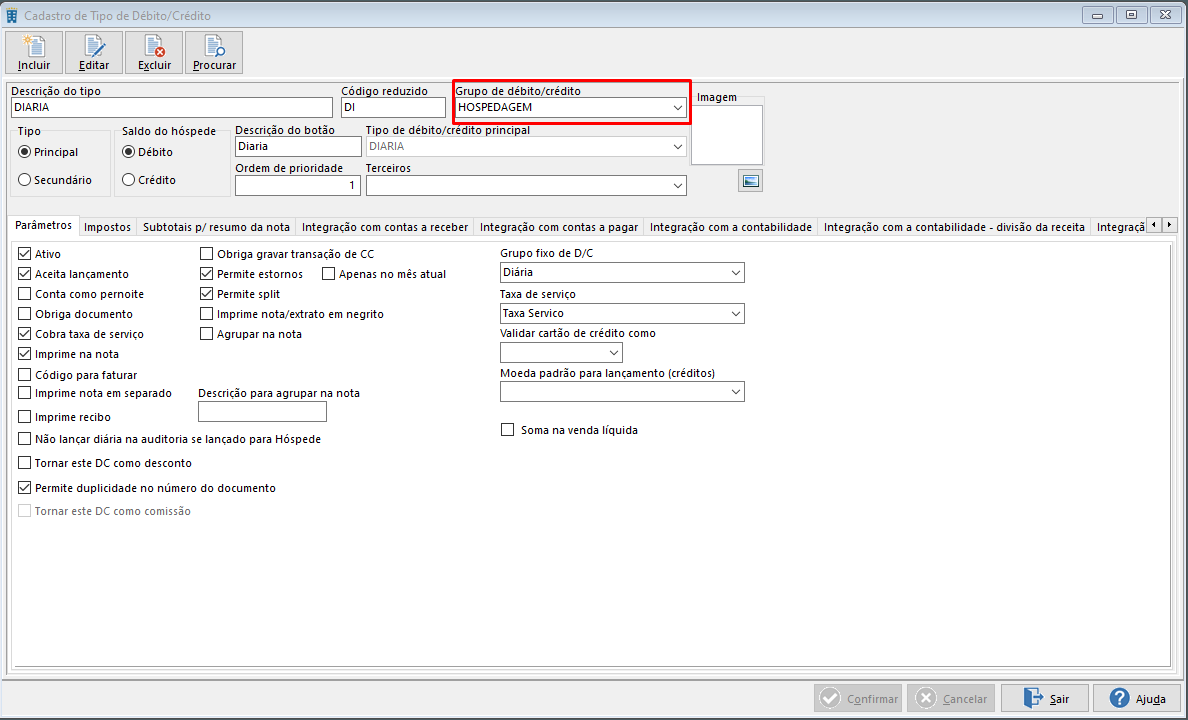
Task: Click the Incluir toolbar icon
Action: [x=34, y=52]
